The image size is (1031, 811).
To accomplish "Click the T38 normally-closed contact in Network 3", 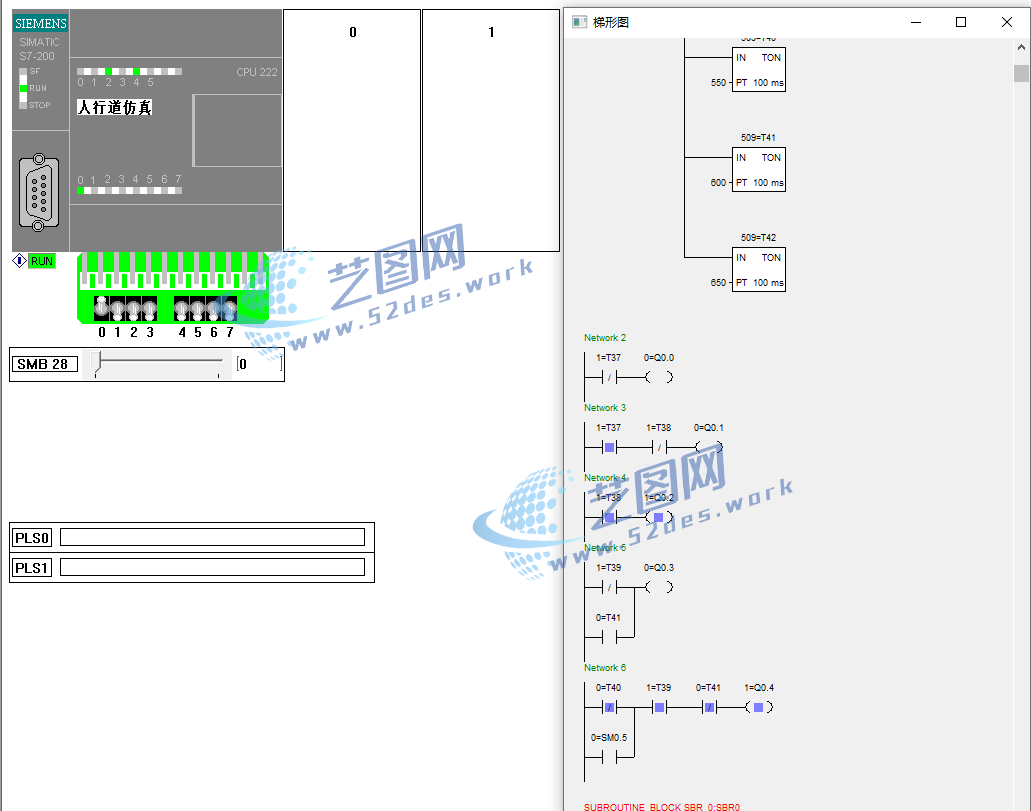I will coord(659,447).
